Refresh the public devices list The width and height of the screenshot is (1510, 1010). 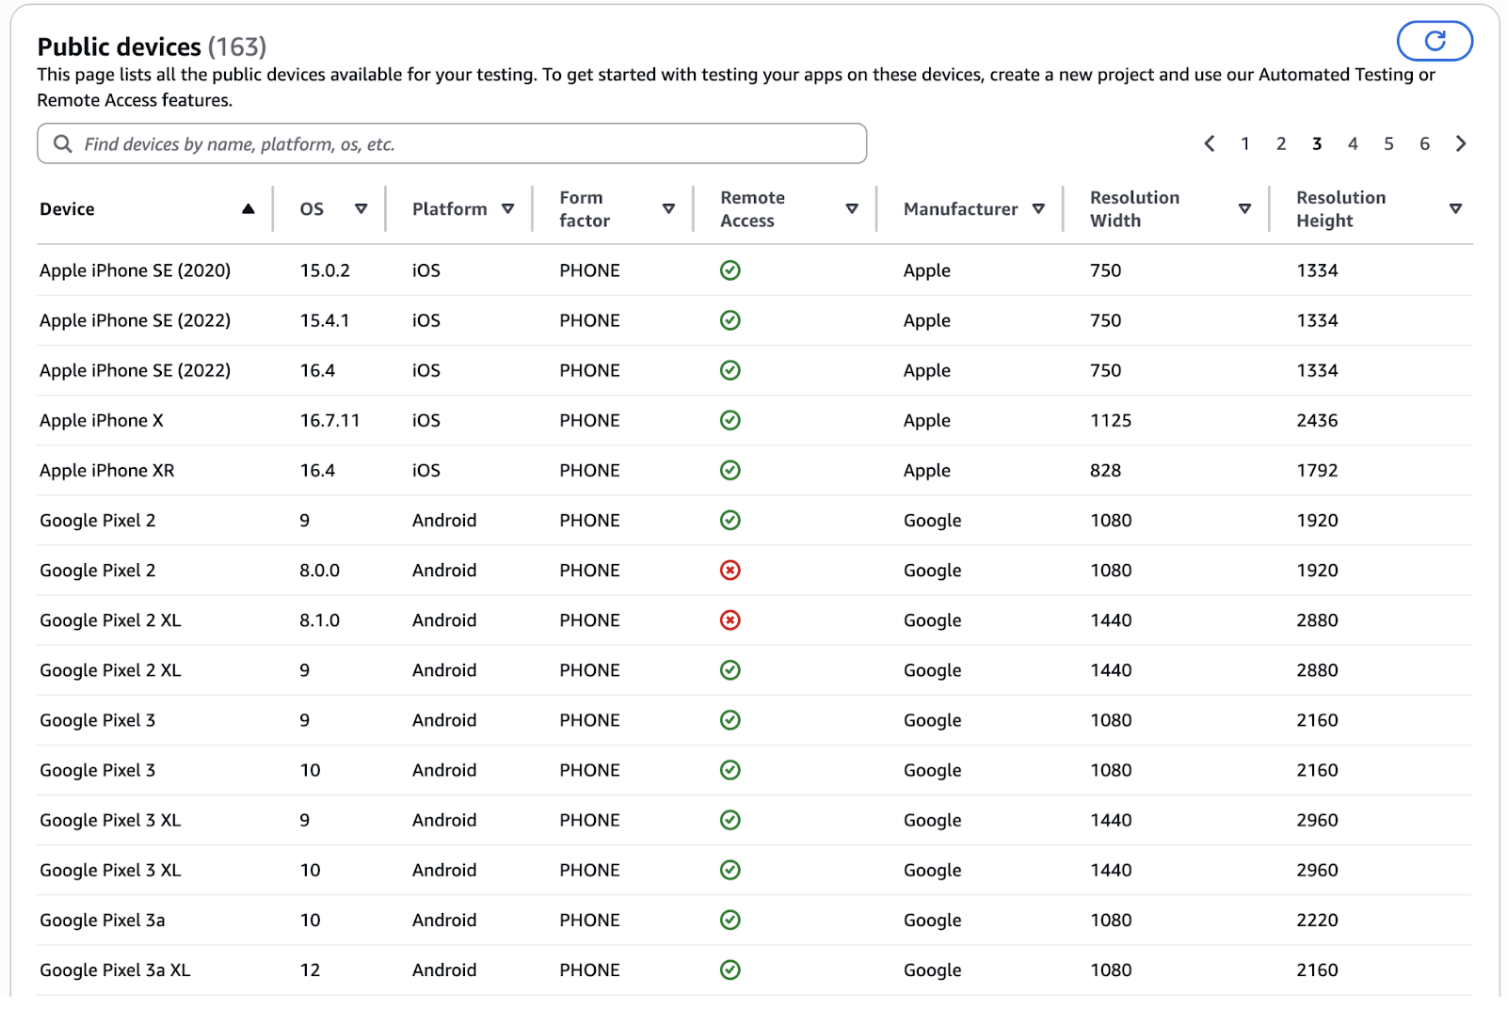(1435, 41)
